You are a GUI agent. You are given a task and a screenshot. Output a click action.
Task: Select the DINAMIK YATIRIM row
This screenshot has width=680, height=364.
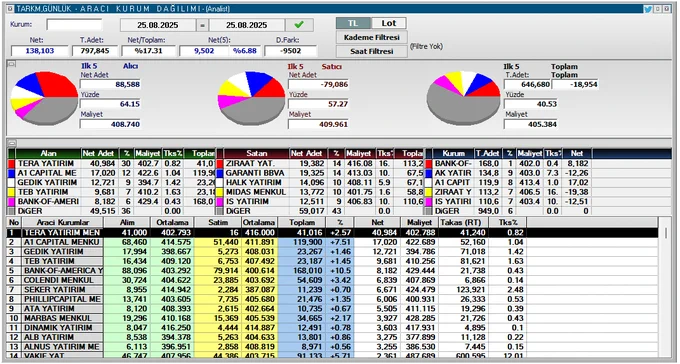pos(332,328)
